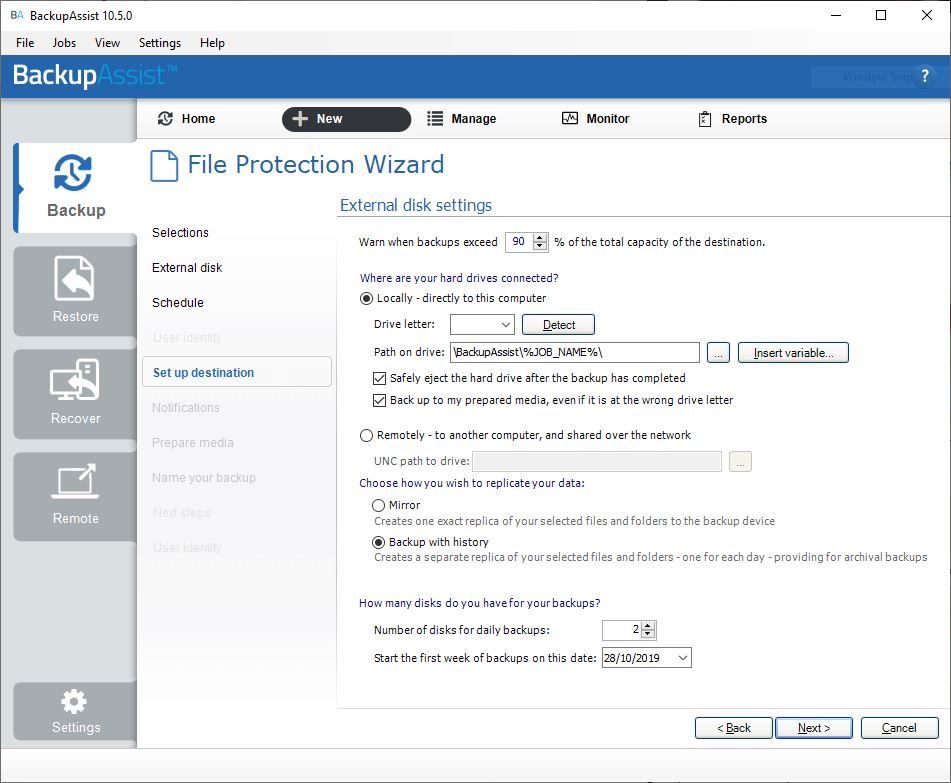Select Remotely - to another computer option

366,435
